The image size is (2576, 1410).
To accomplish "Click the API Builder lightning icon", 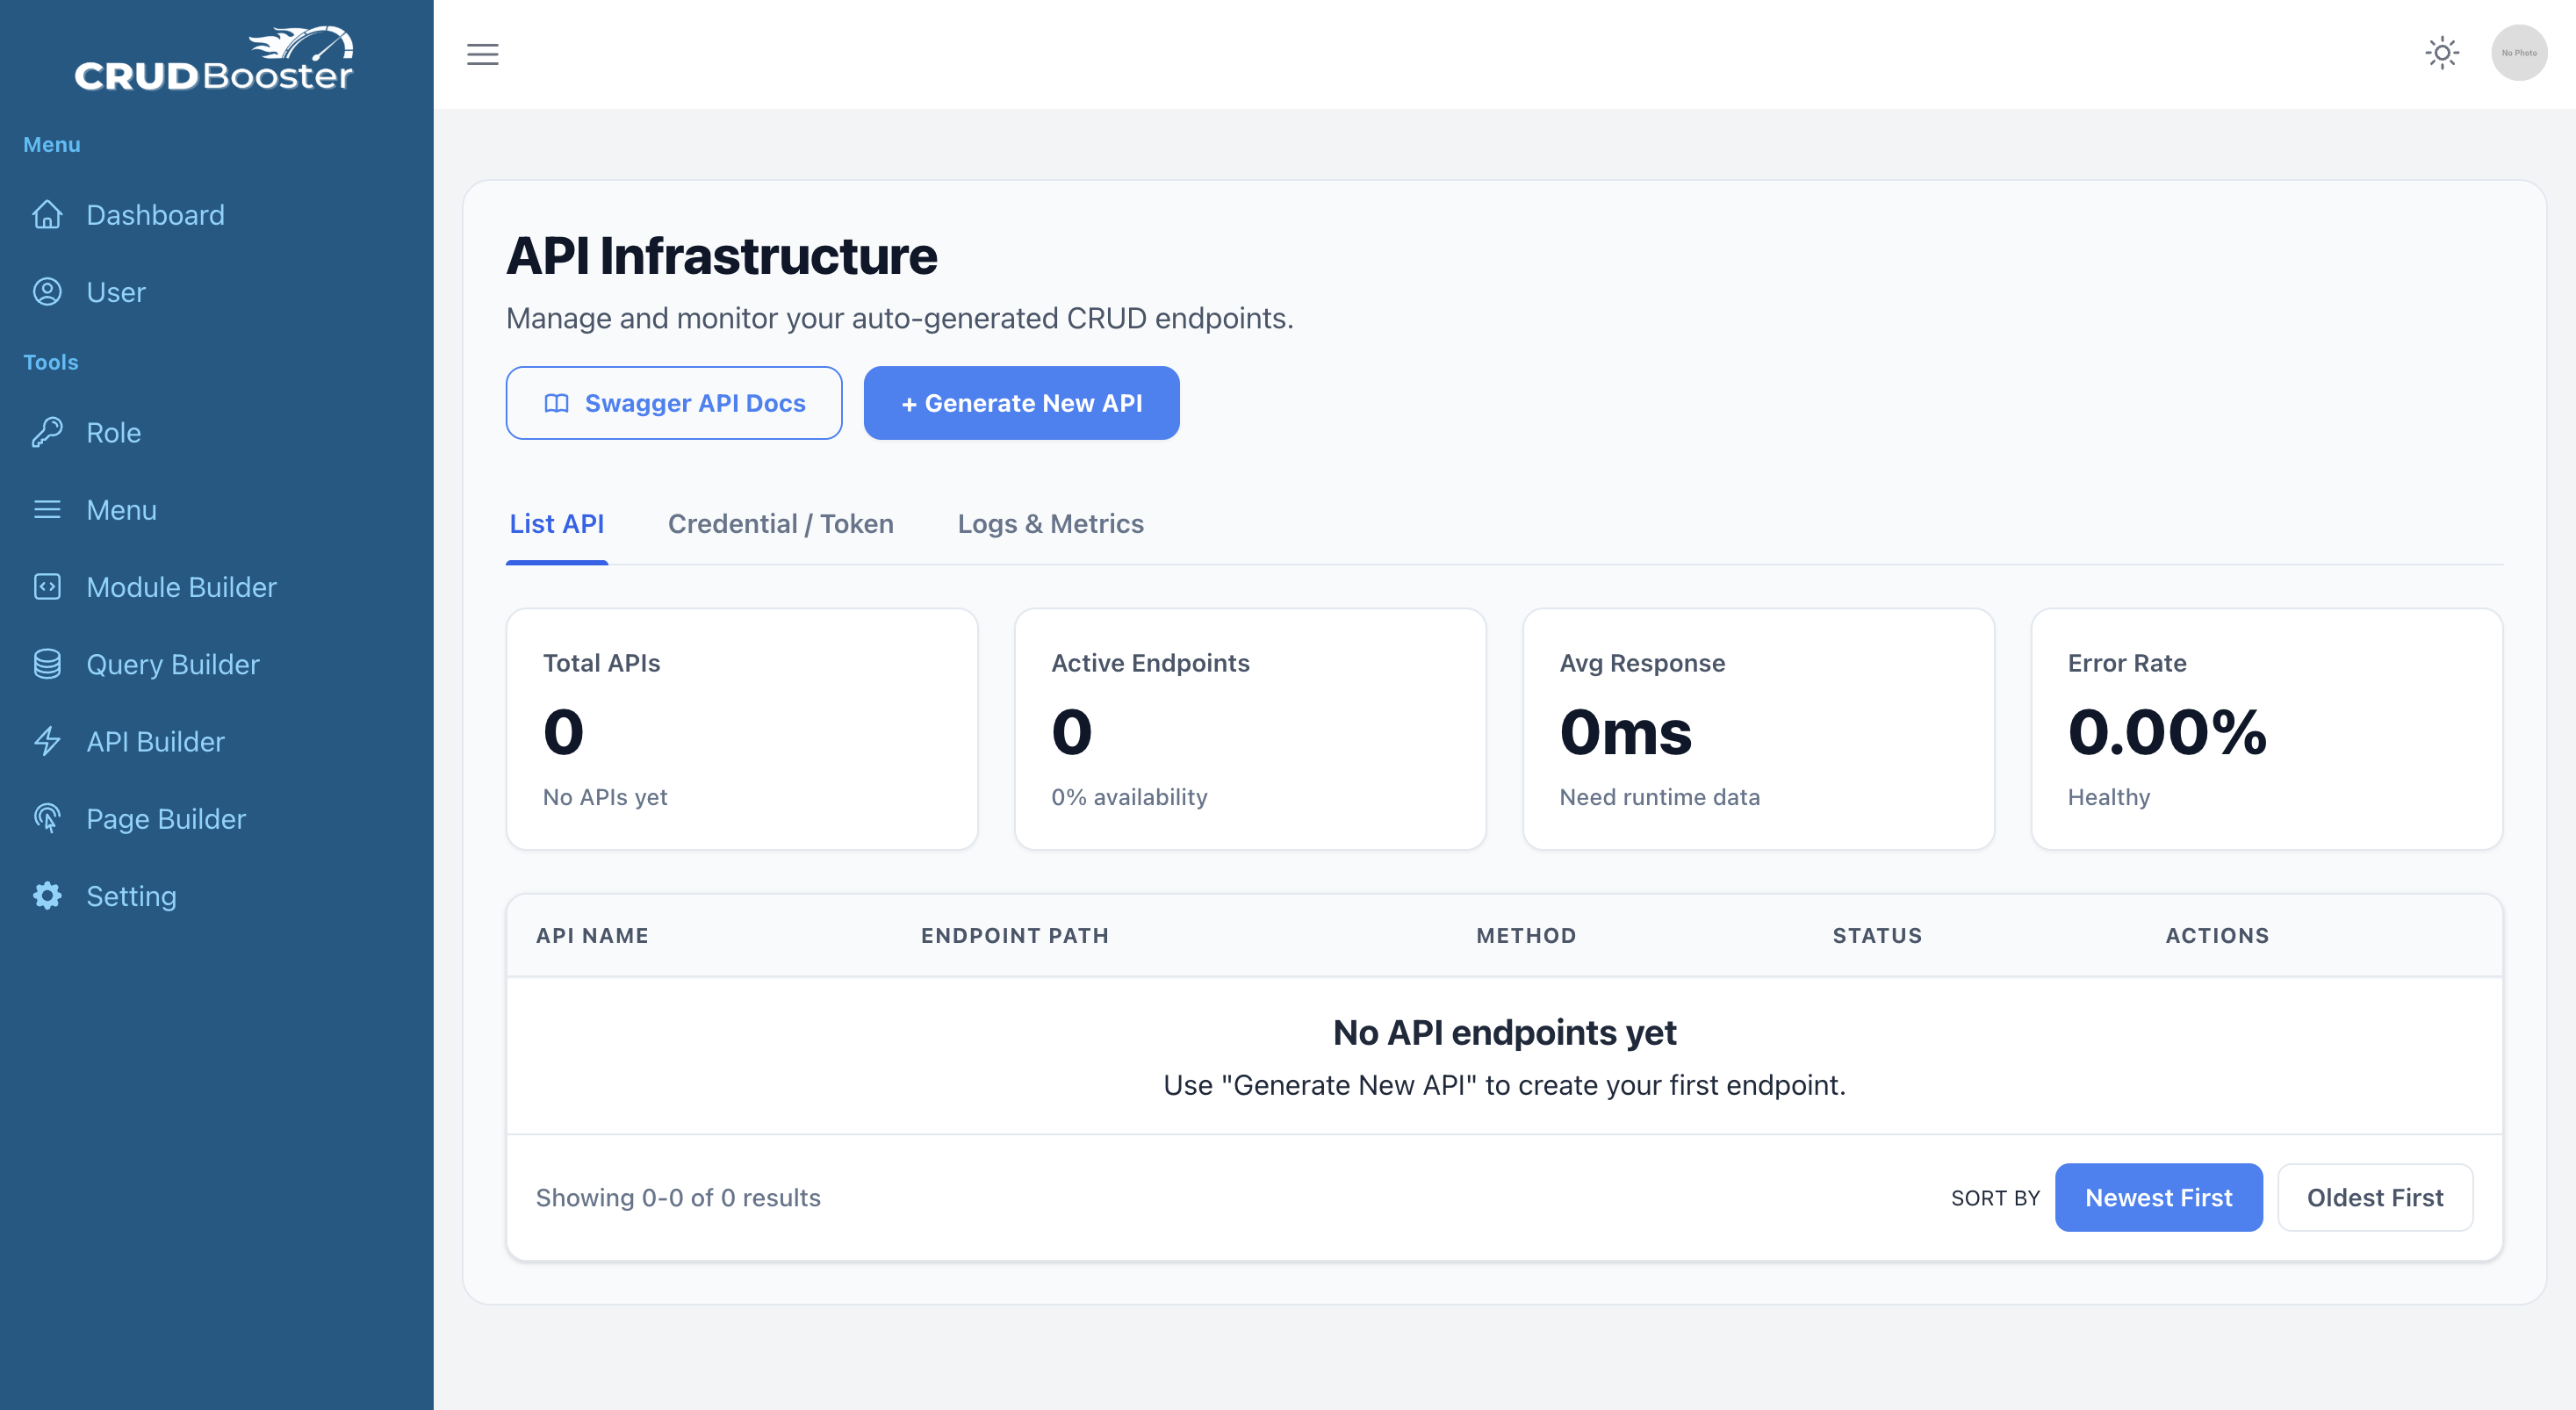I will [47, 741].
